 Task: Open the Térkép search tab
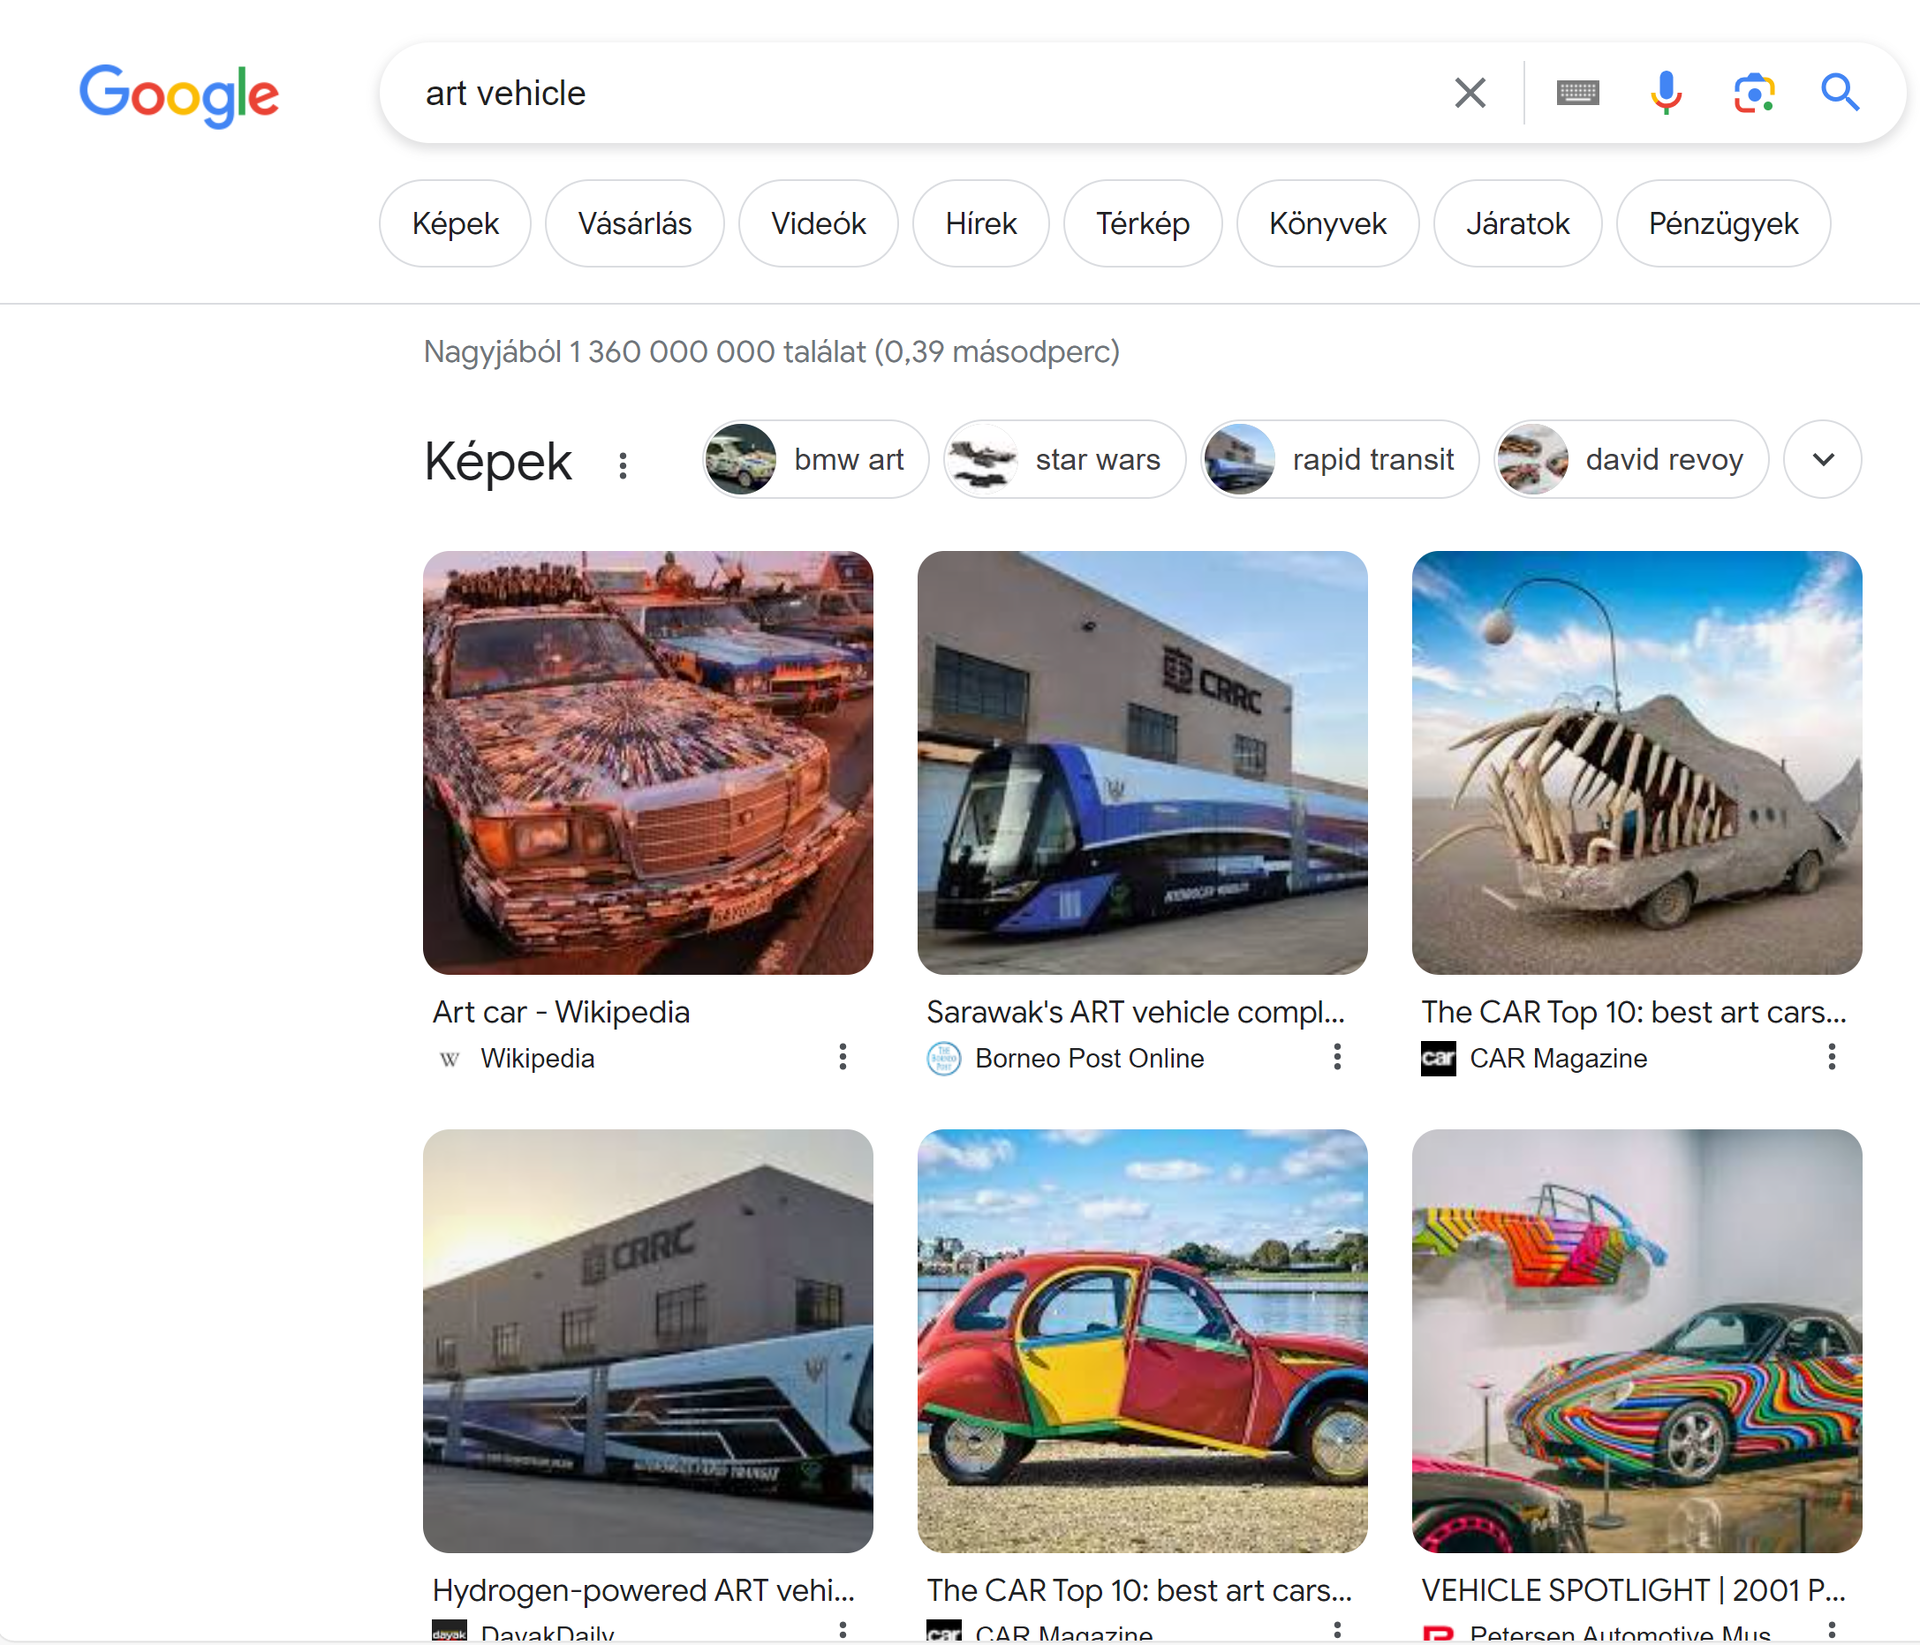coord(1142,224)
